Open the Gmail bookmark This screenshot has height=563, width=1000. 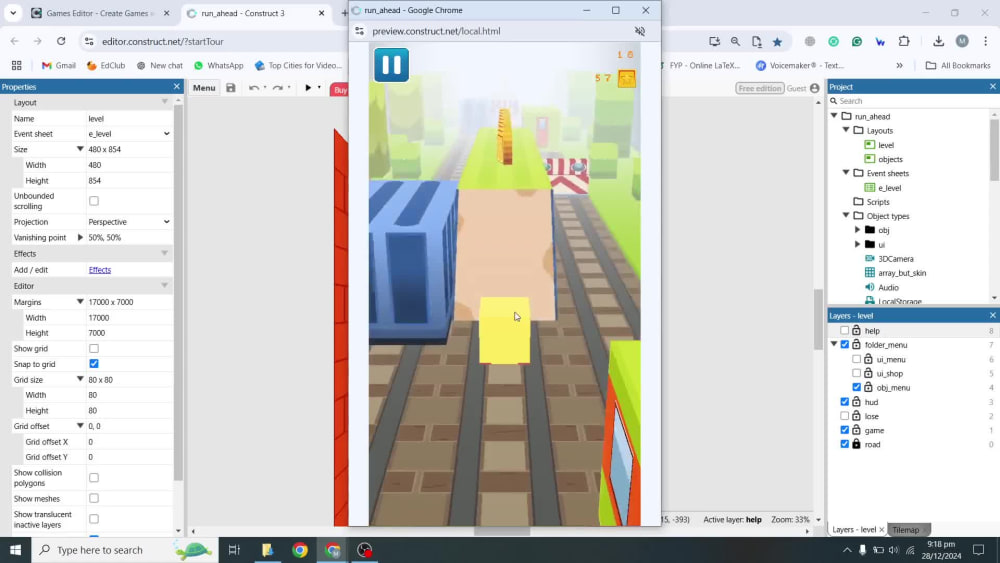59,65
